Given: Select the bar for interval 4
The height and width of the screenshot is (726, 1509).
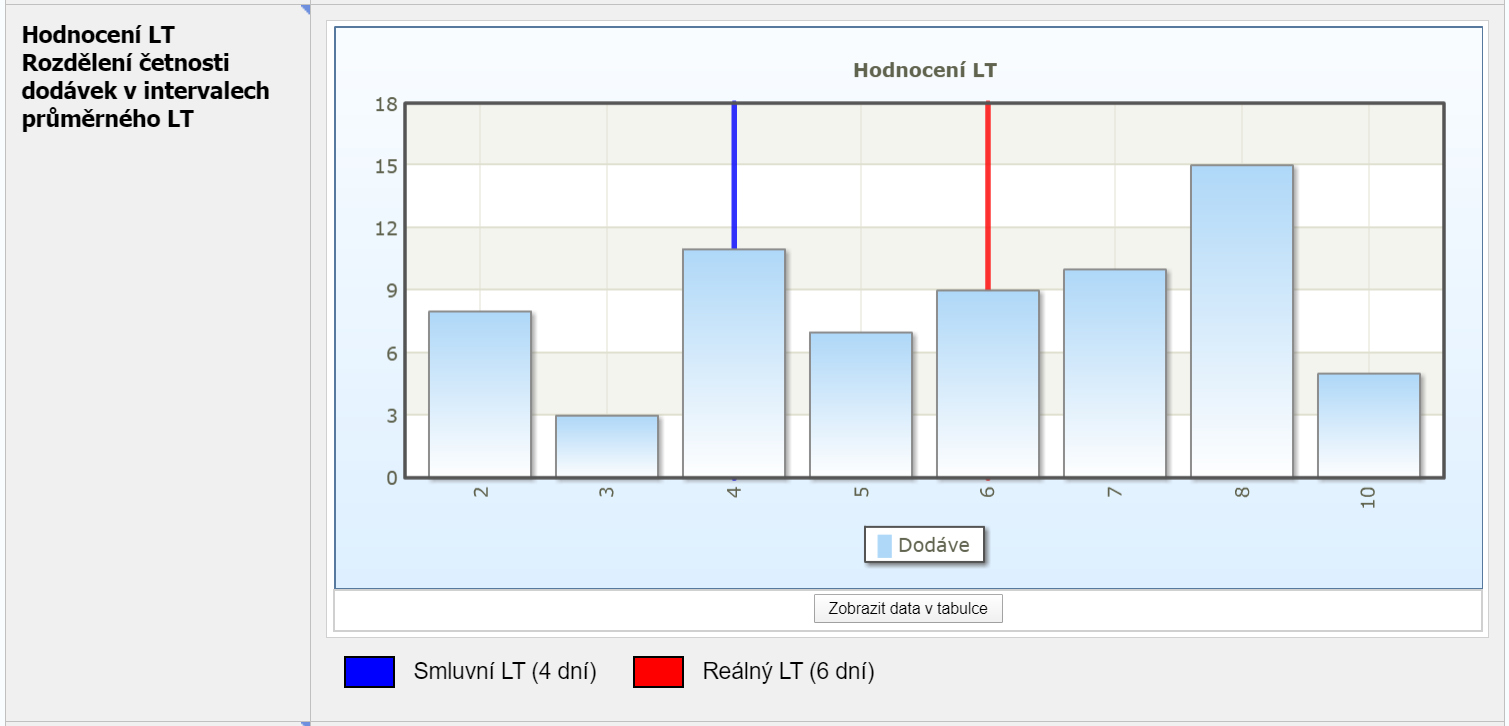Looking at the screenshot, I should pyautogui.click(x=734, y=363).
